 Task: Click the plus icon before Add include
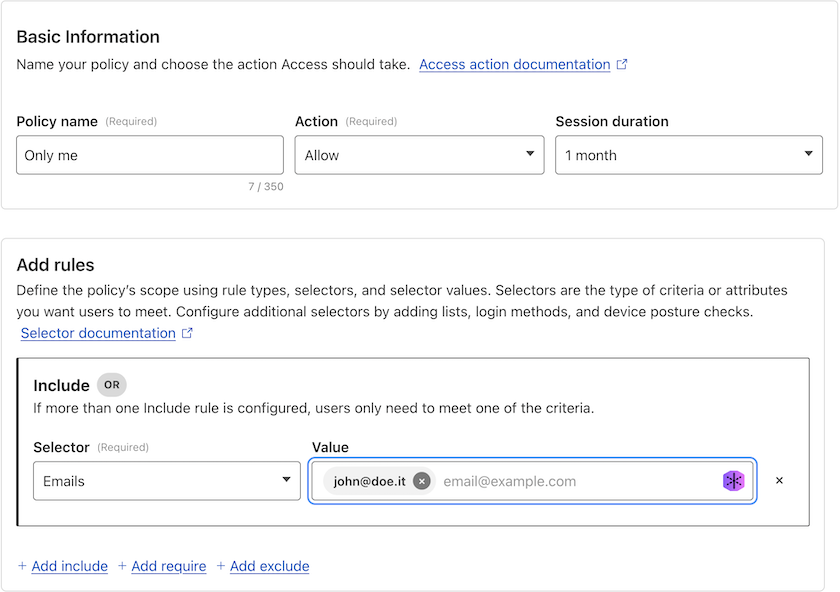(23, 566)
